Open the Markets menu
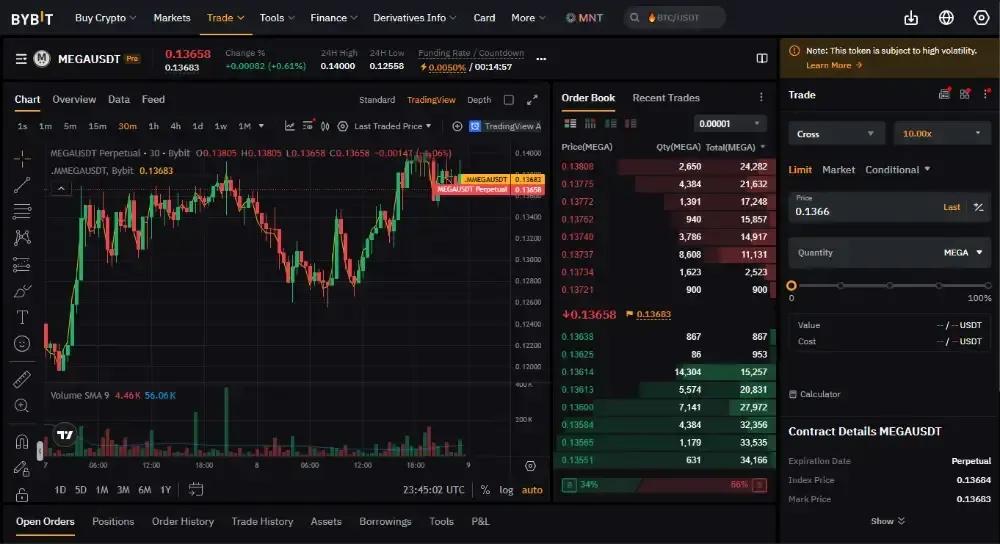 tap(172, 18)
